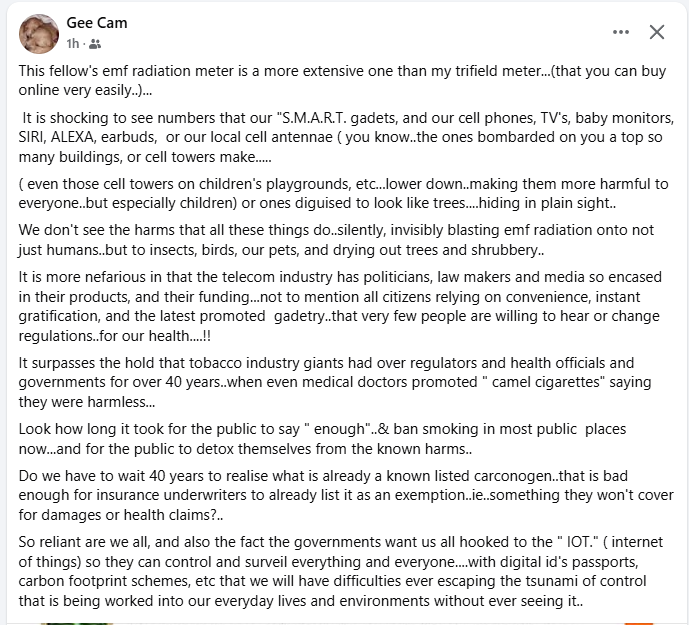689x625 pixels.
Task: Click the Gee Cam author name
Action: (97, 23)
